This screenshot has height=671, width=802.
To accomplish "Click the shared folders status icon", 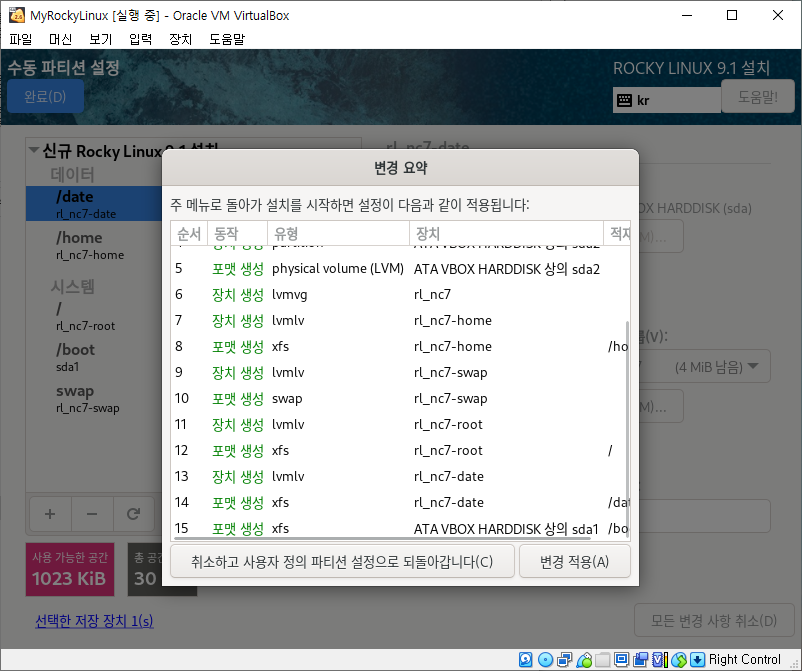I will point(603,660).
